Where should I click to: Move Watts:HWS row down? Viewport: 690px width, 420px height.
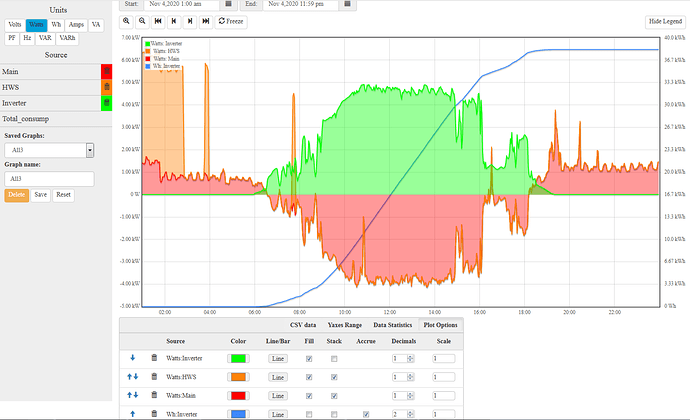136,376
